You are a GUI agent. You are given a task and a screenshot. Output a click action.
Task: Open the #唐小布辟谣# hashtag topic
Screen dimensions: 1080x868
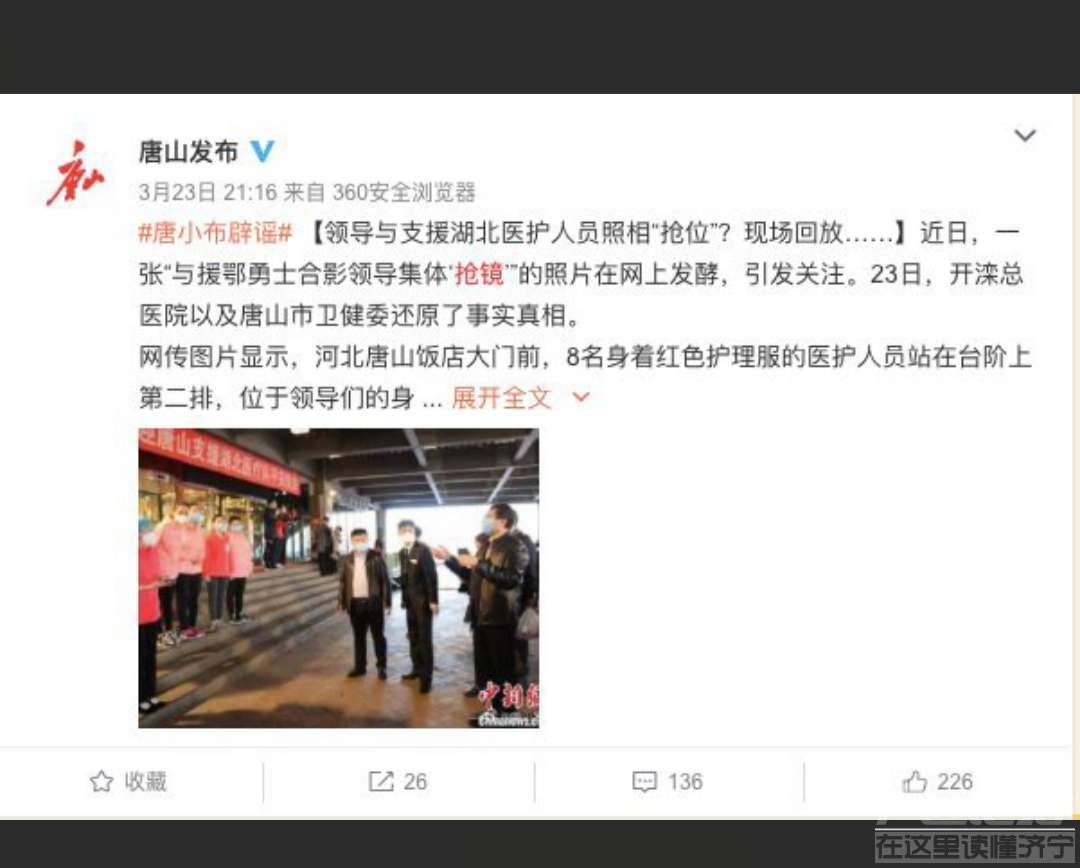tap(216, 233)
